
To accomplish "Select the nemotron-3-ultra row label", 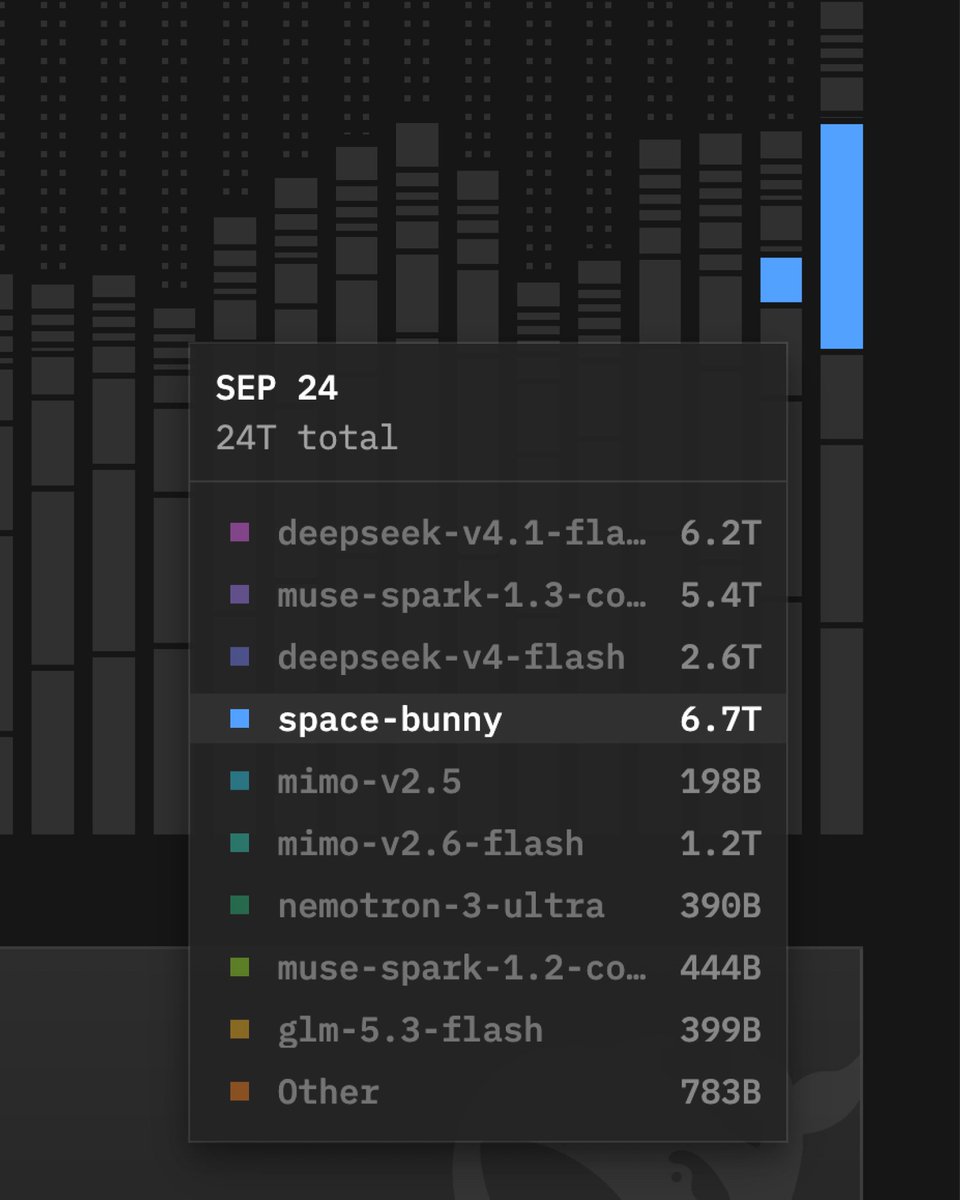I will pos(441,905).
